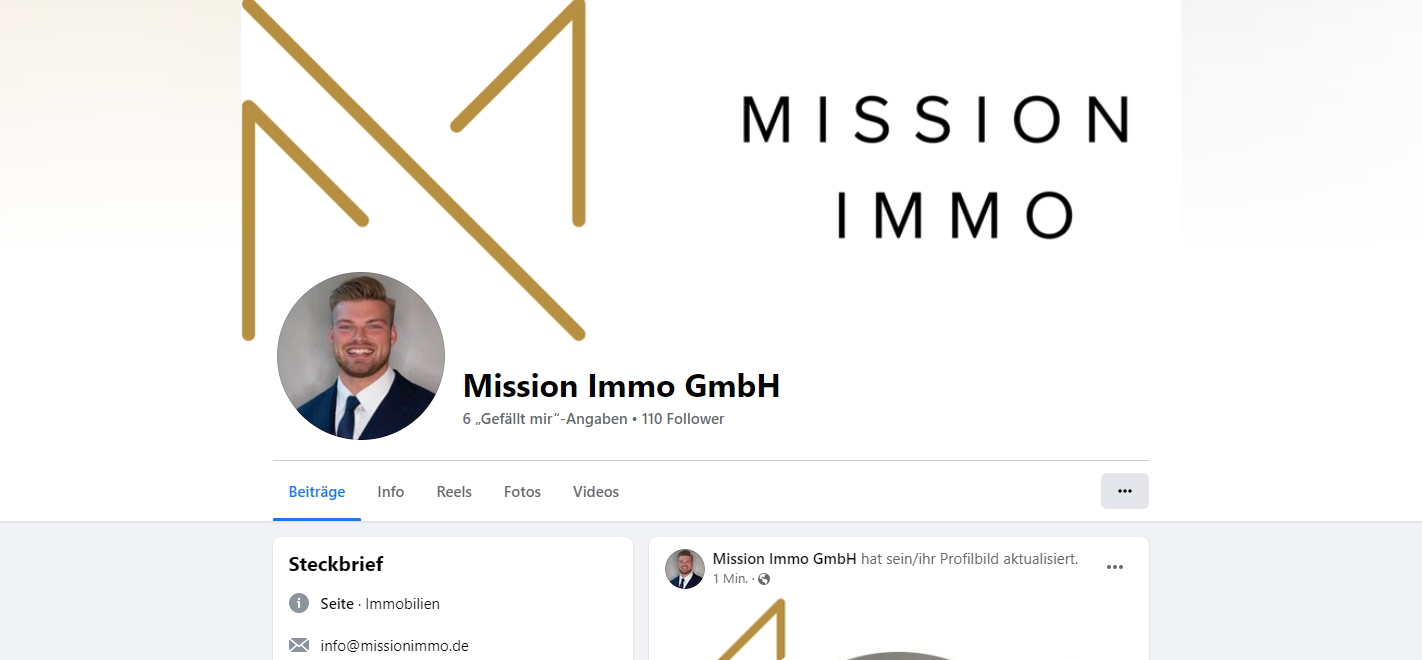
Task: Click the info icon in Steckbrief
Action: click(x=299, y=603)
